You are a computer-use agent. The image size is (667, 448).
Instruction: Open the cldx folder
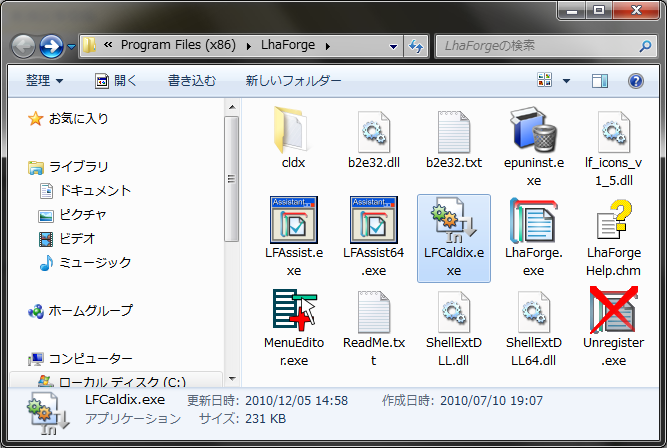pos(293,138)
